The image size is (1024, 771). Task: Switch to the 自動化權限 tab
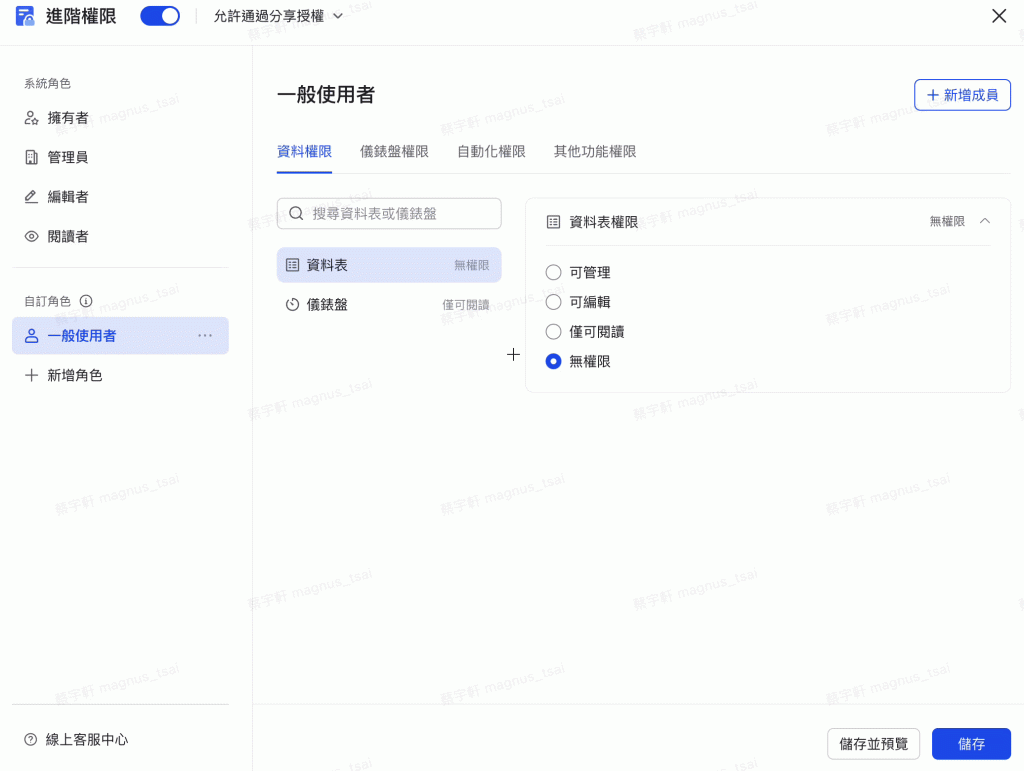[x=491, y=151]
